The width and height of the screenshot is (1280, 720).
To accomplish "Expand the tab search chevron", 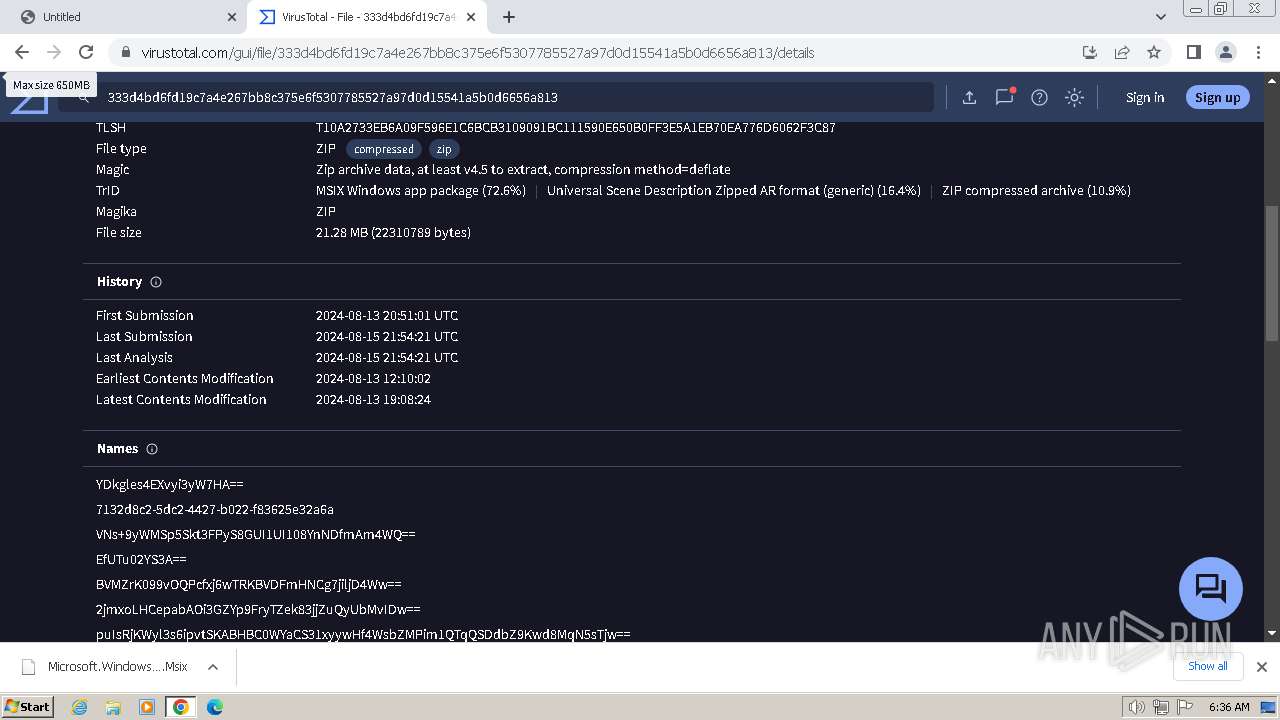I will (x=1161, y=17).
